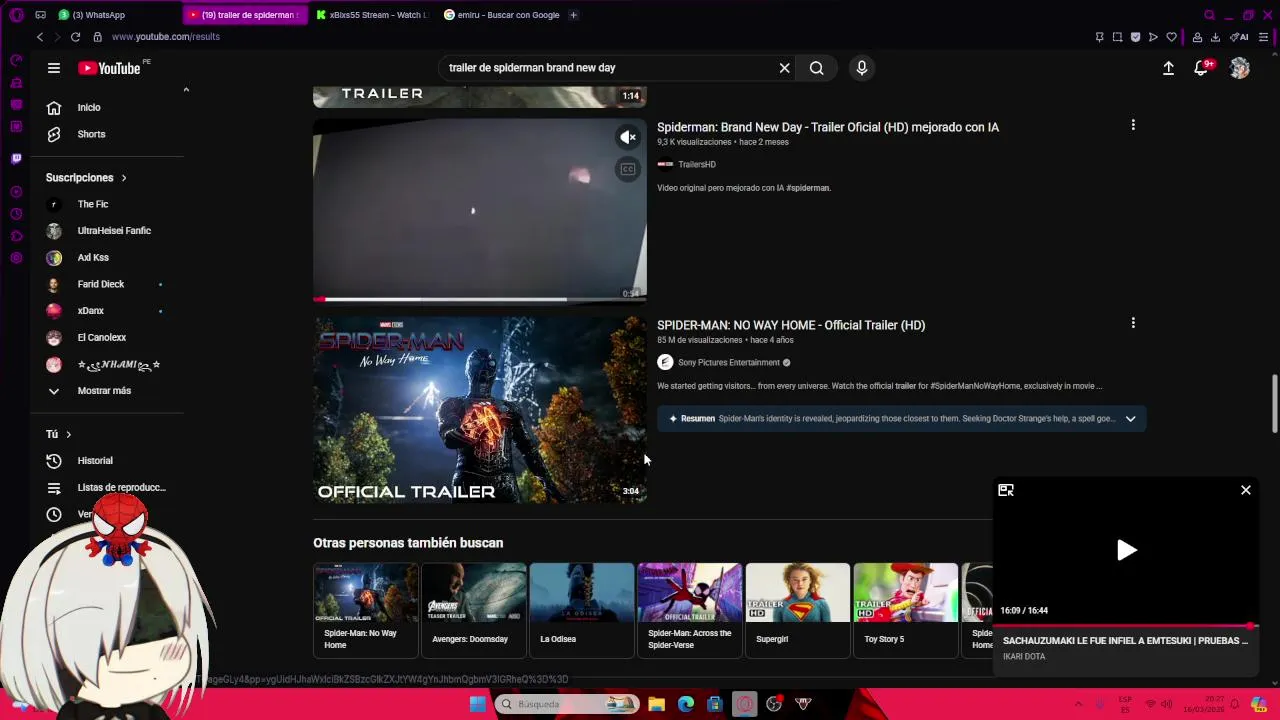Select the Avengers: Doomsday suggestion card
This screenshot has width=1280, height=720.
474,610
